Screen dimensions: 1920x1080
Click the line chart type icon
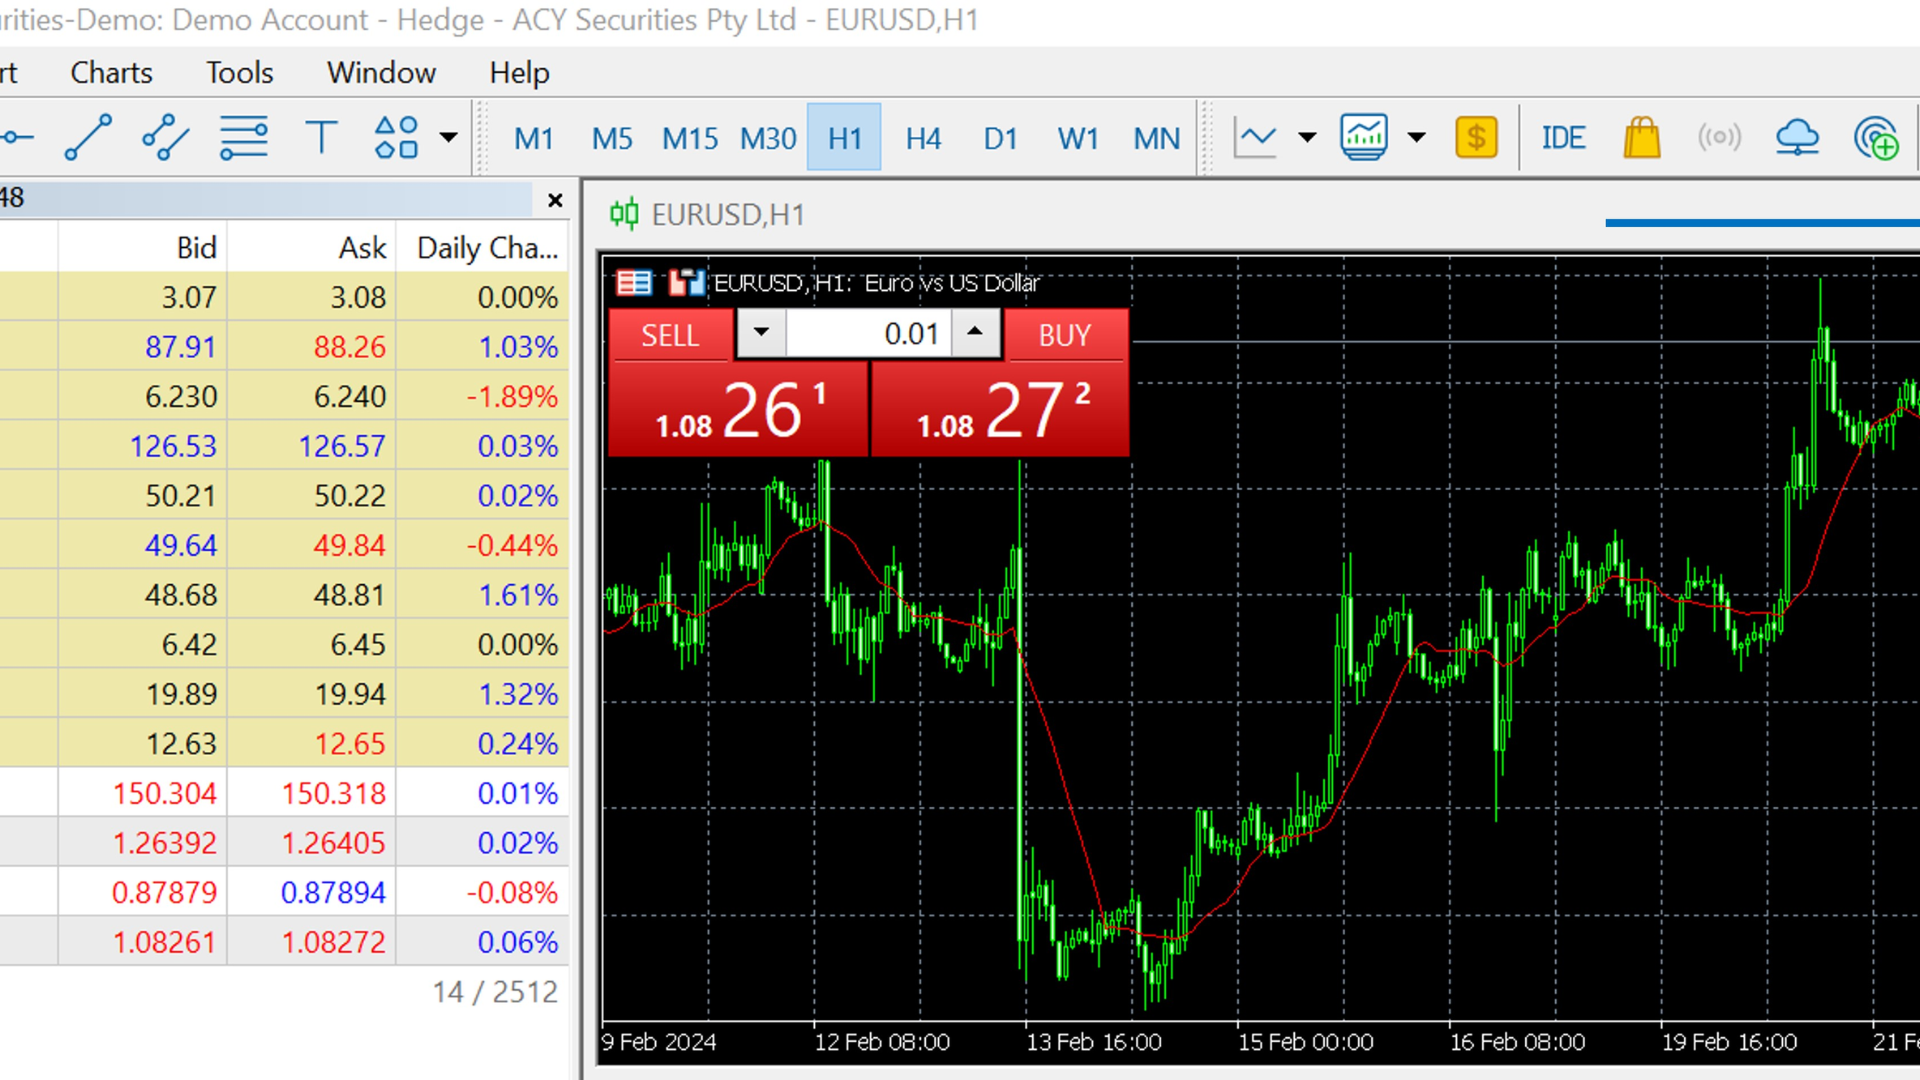point(1255,137)
